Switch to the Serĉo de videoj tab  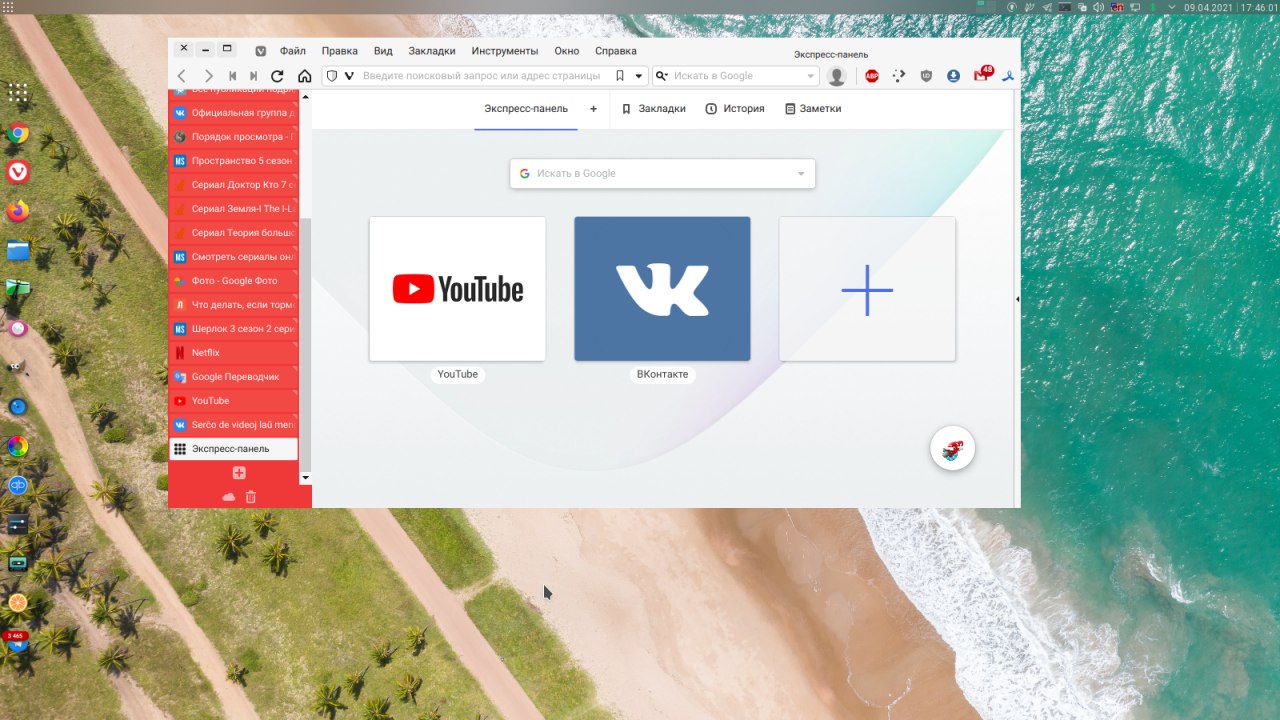[234, 425]
